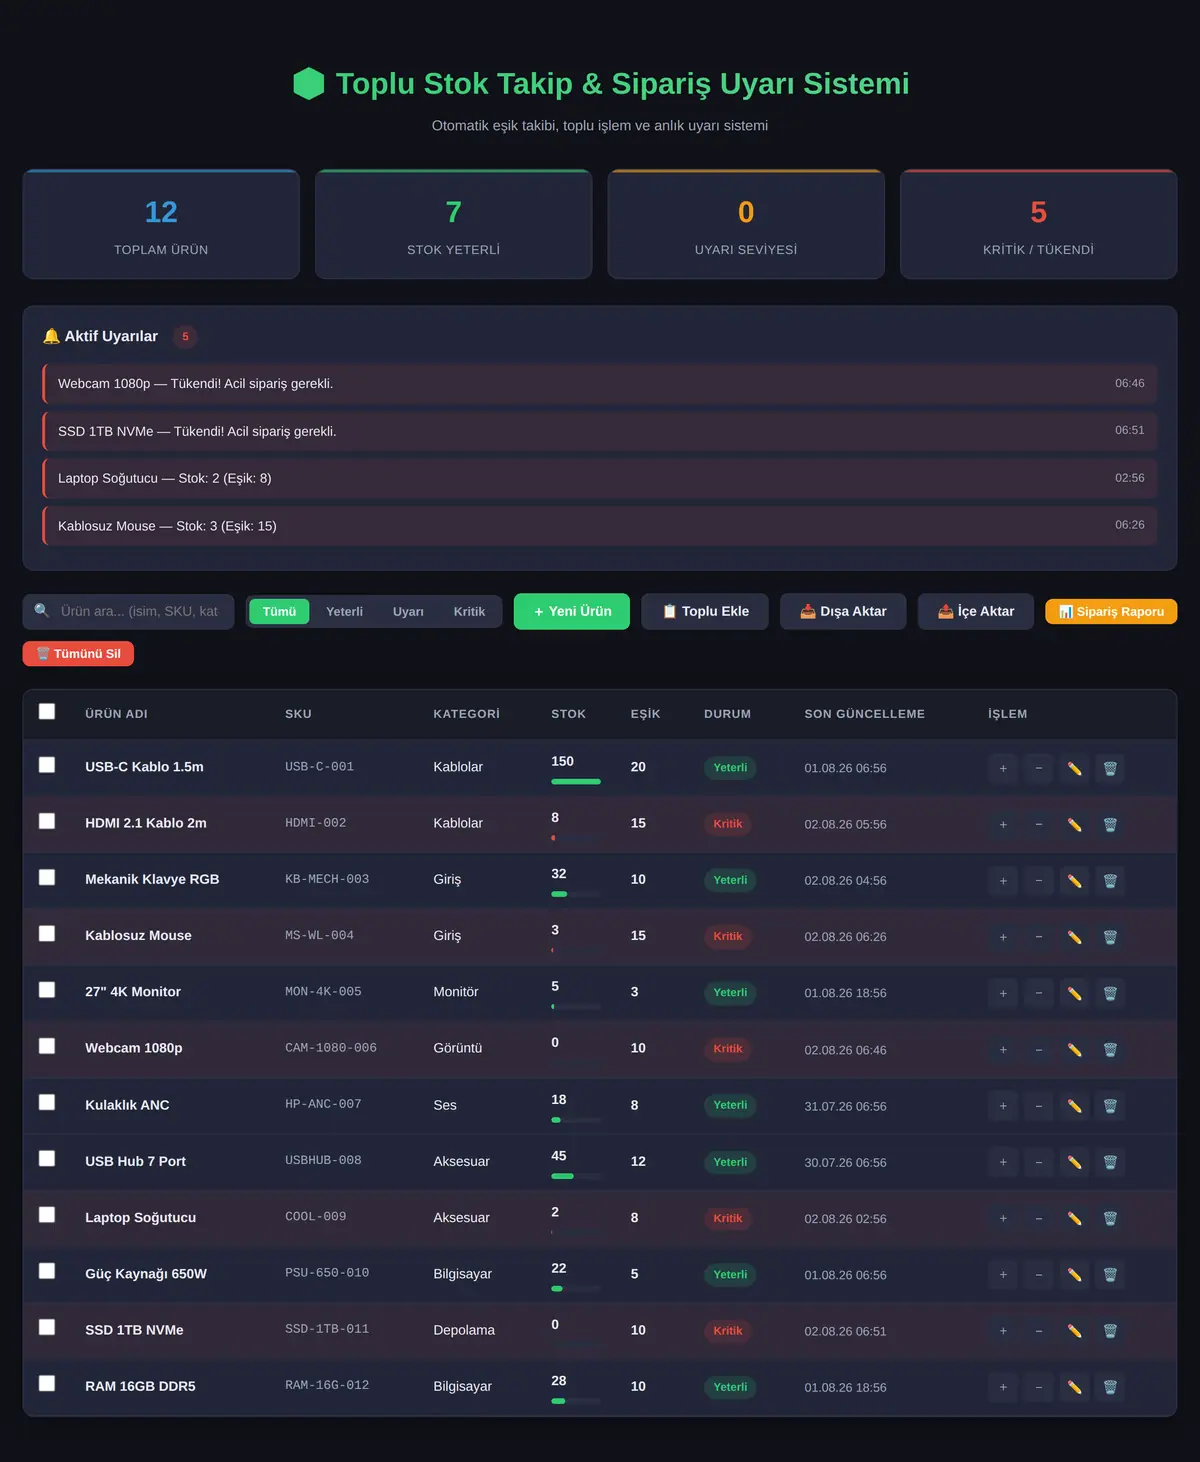Delete the 27" 4K Monitor row
The image size is (1200, 1462).
click(1110, 993)
